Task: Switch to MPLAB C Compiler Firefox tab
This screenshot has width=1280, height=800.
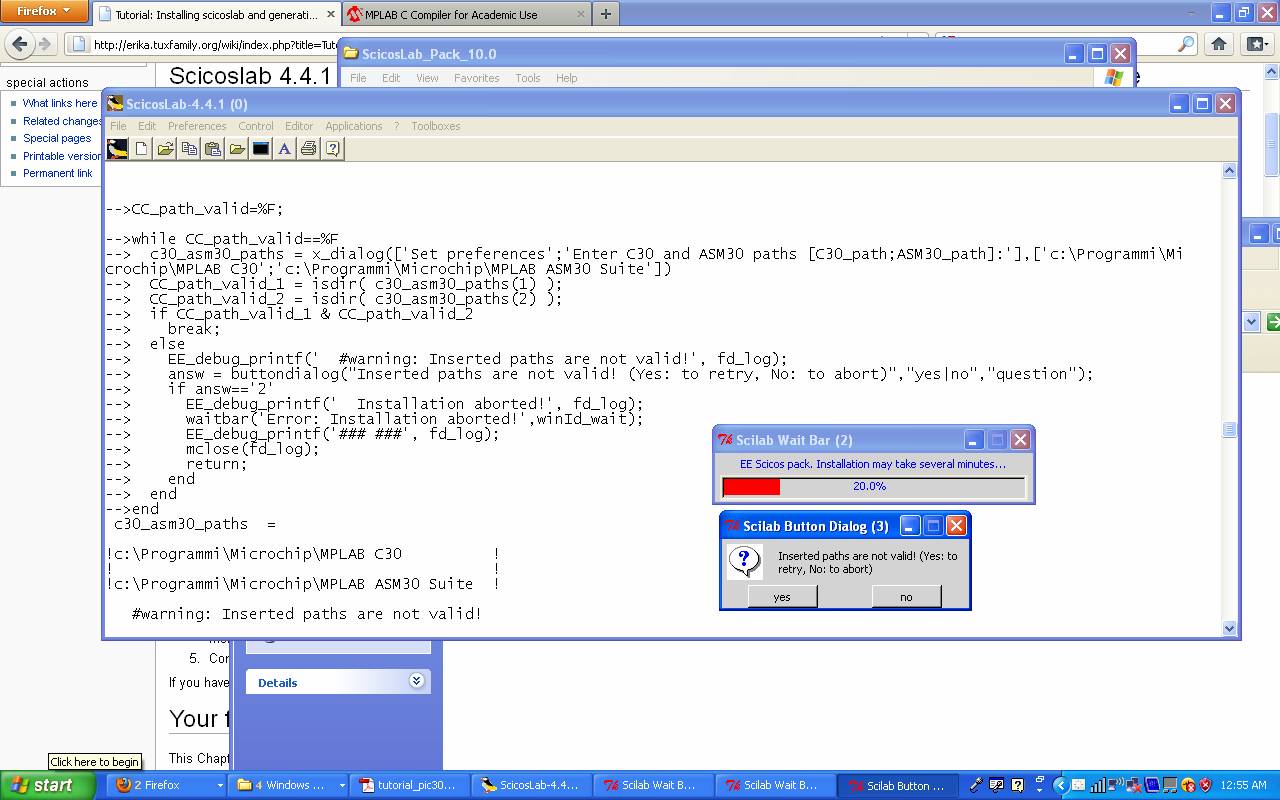Action: point(466,15)
